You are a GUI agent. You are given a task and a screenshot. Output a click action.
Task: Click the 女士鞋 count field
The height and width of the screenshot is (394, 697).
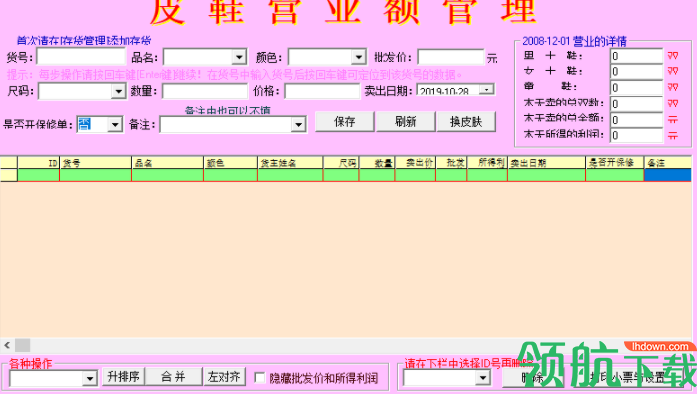(636, 72)
